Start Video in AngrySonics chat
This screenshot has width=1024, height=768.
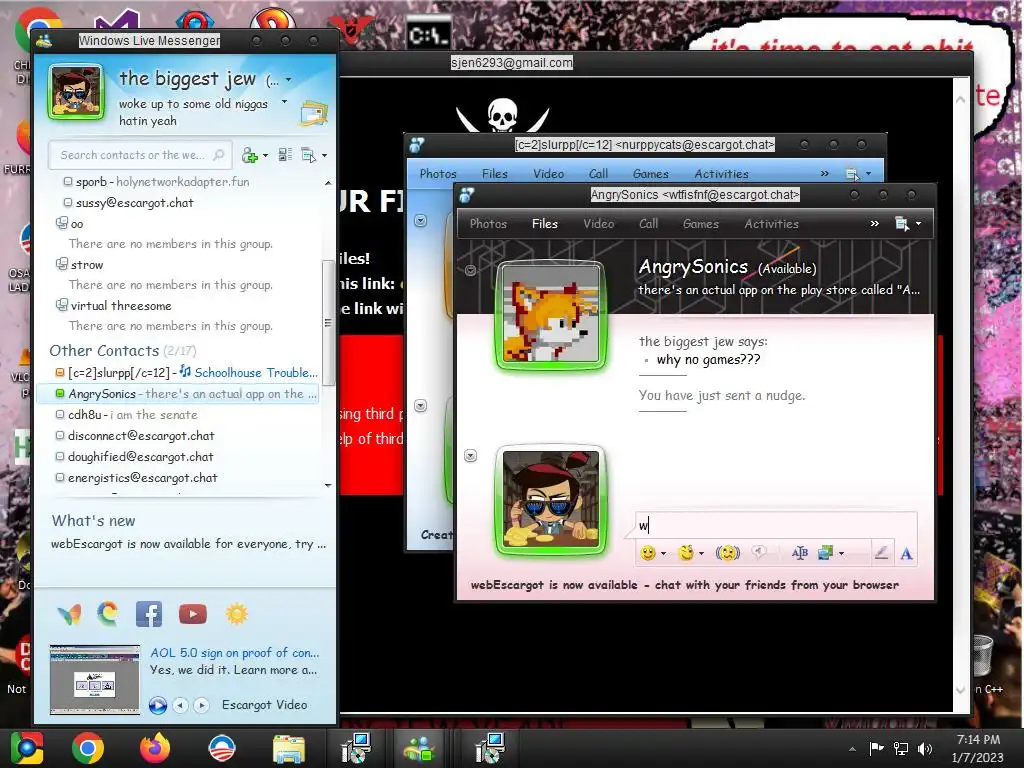598,223
